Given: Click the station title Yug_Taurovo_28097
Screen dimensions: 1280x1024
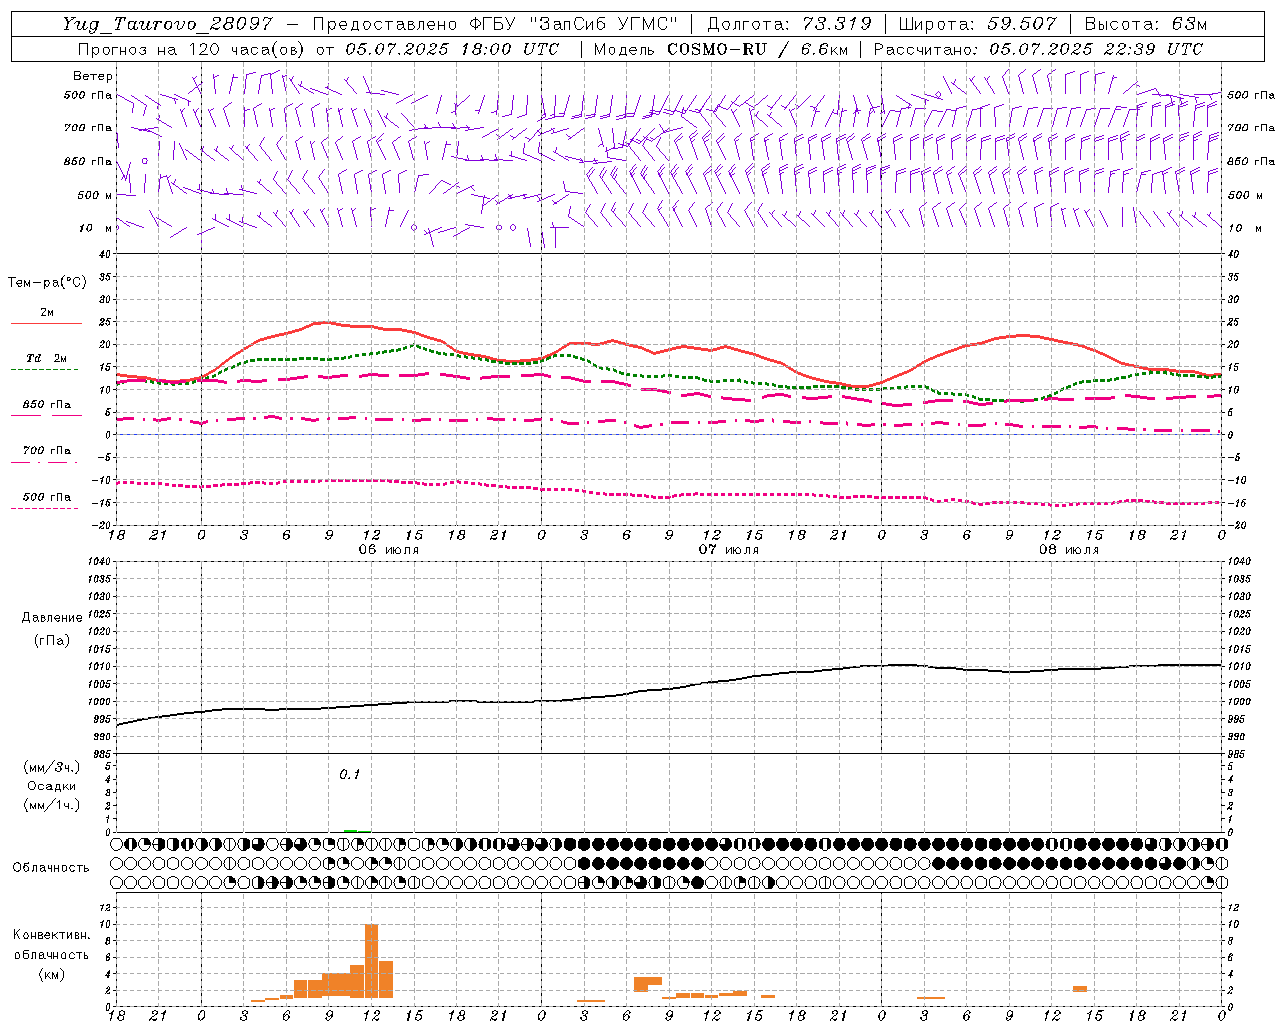Looking at the screenshot, I should 167,24.
